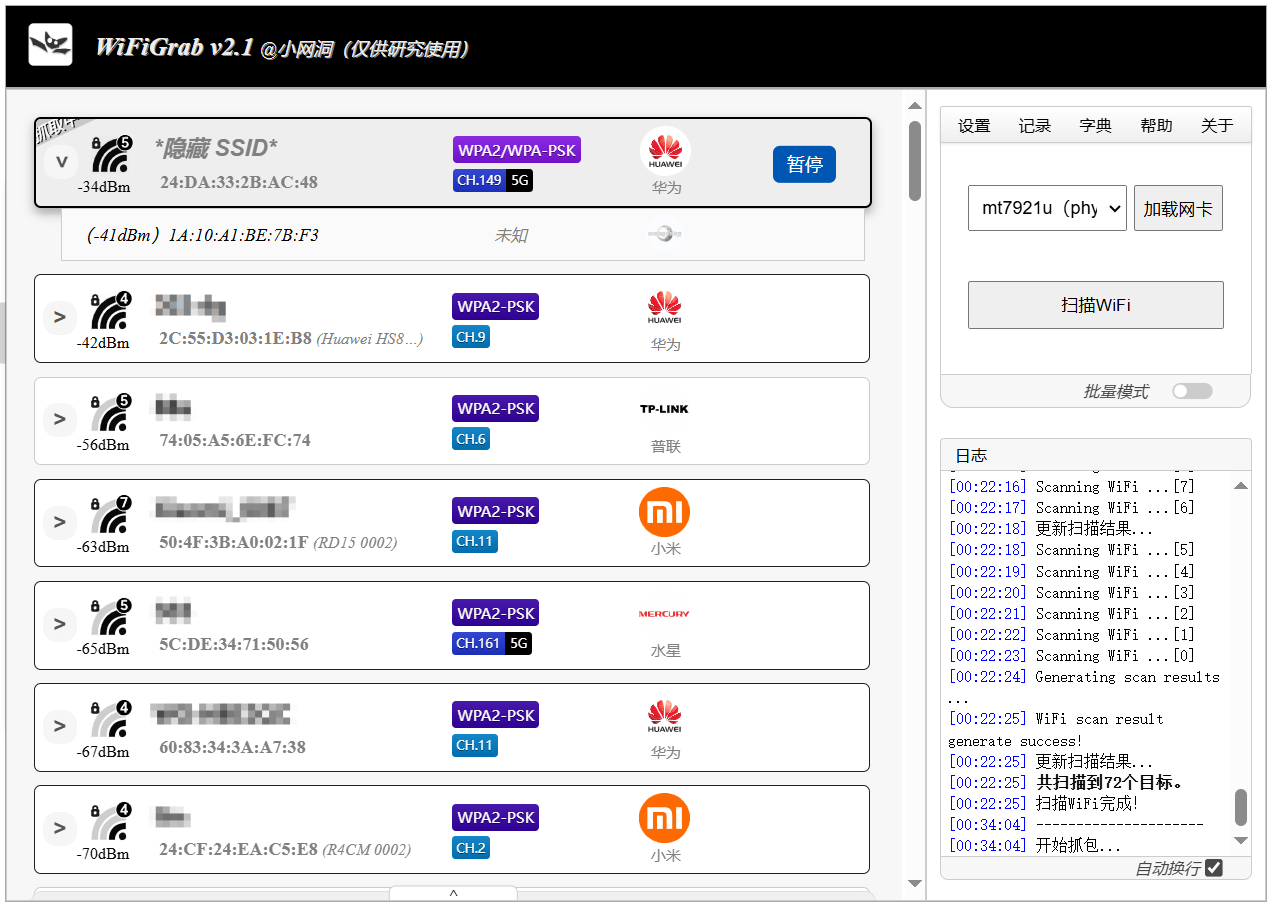Open the mt7921u network card dropdown
The image size is (1275, 908).
1047,208
